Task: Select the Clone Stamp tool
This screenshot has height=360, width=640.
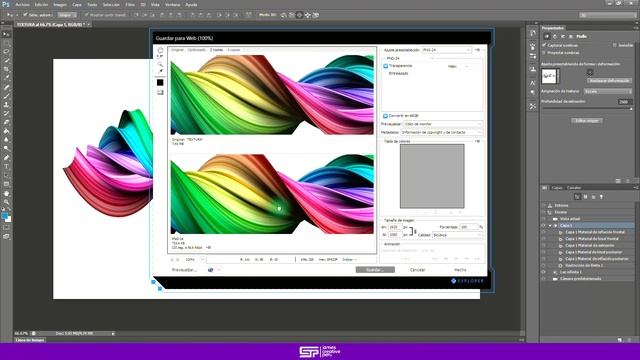Action: tap(6, 105)
